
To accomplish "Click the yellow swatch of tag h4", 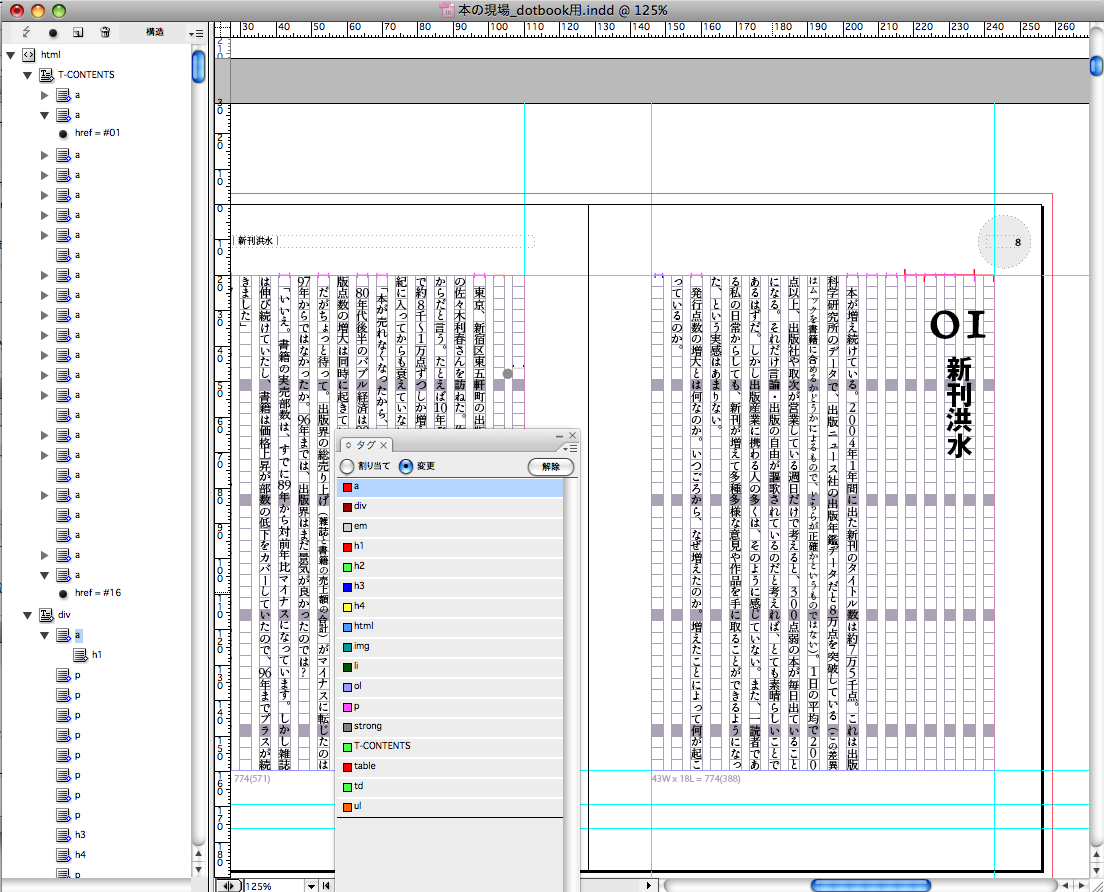I will tap(347, 606).
